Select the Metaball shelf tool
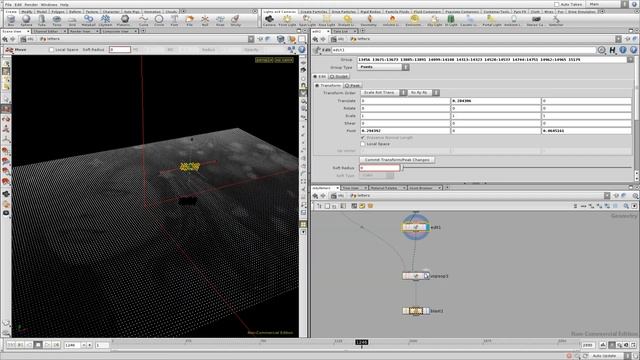640x360 pixels. click(88, 20)
